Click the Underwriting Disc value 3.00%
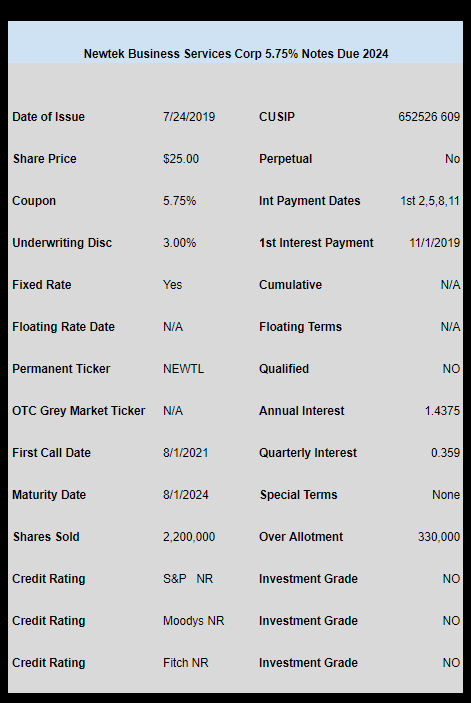 [x=179, y=243]
